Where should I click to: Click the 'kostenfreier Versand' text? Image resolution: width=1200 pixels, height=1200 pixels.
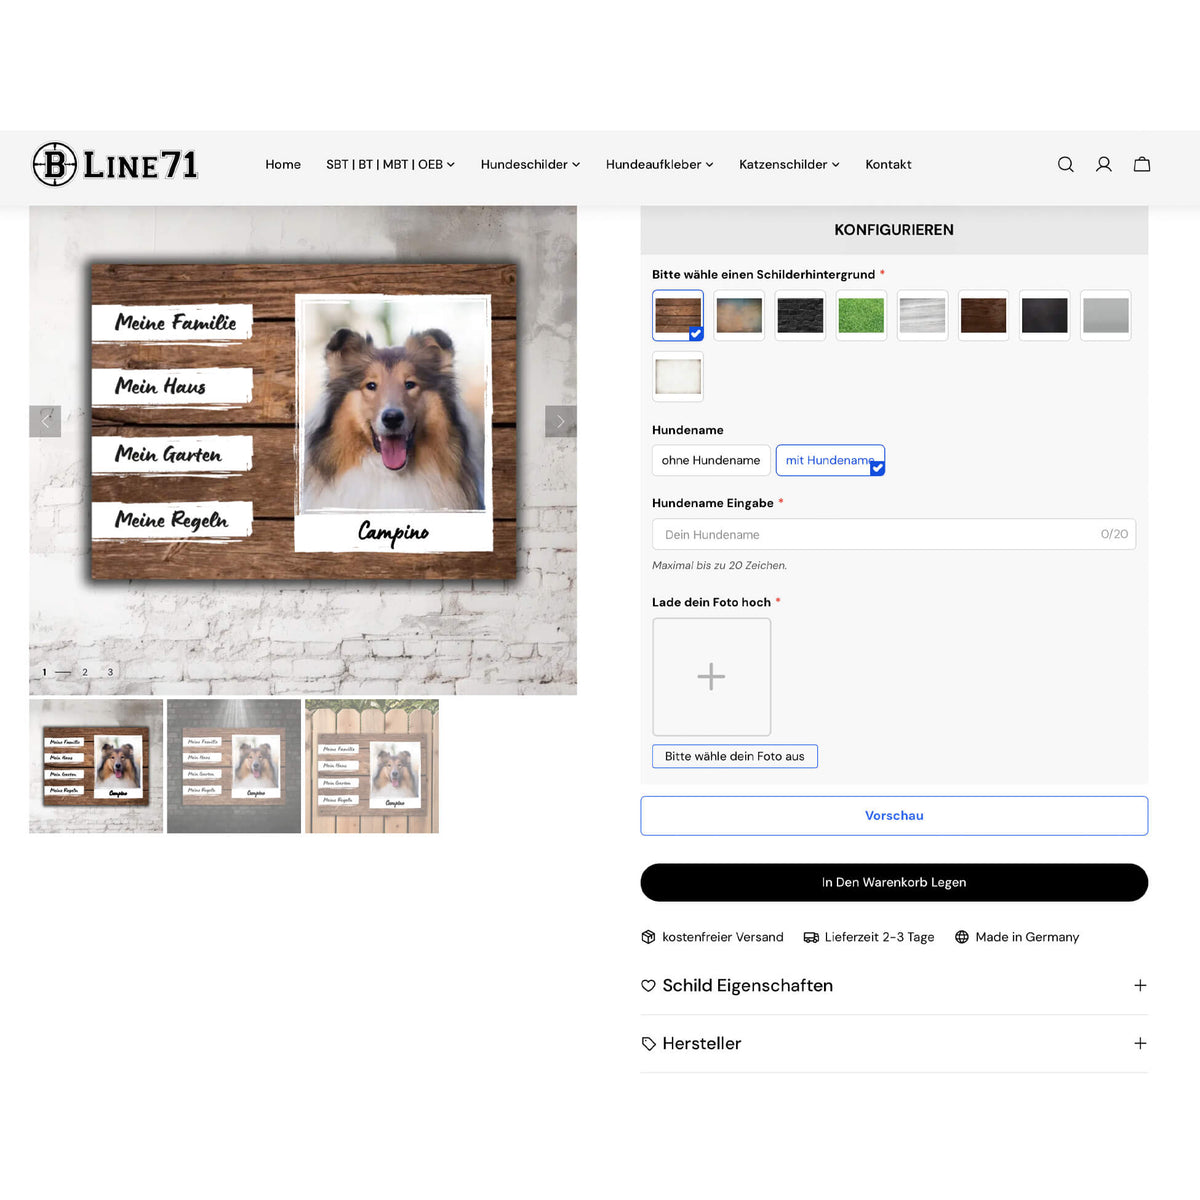point(723,937)
